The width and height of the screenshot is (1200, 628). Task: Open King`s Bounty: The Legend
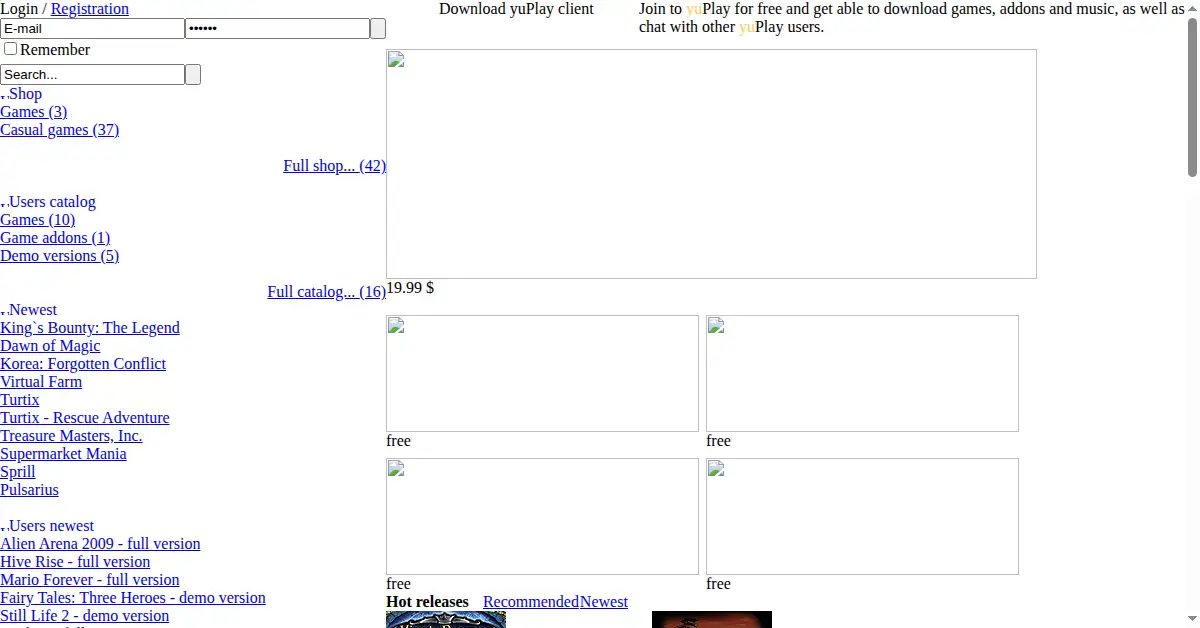(x=90, y=328)
